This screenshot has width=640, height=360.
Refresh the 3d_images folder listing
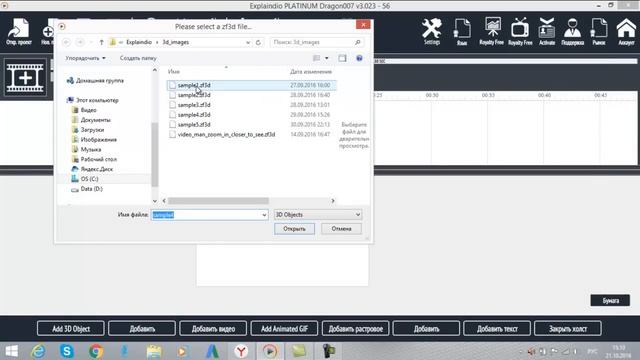point(258,42)
